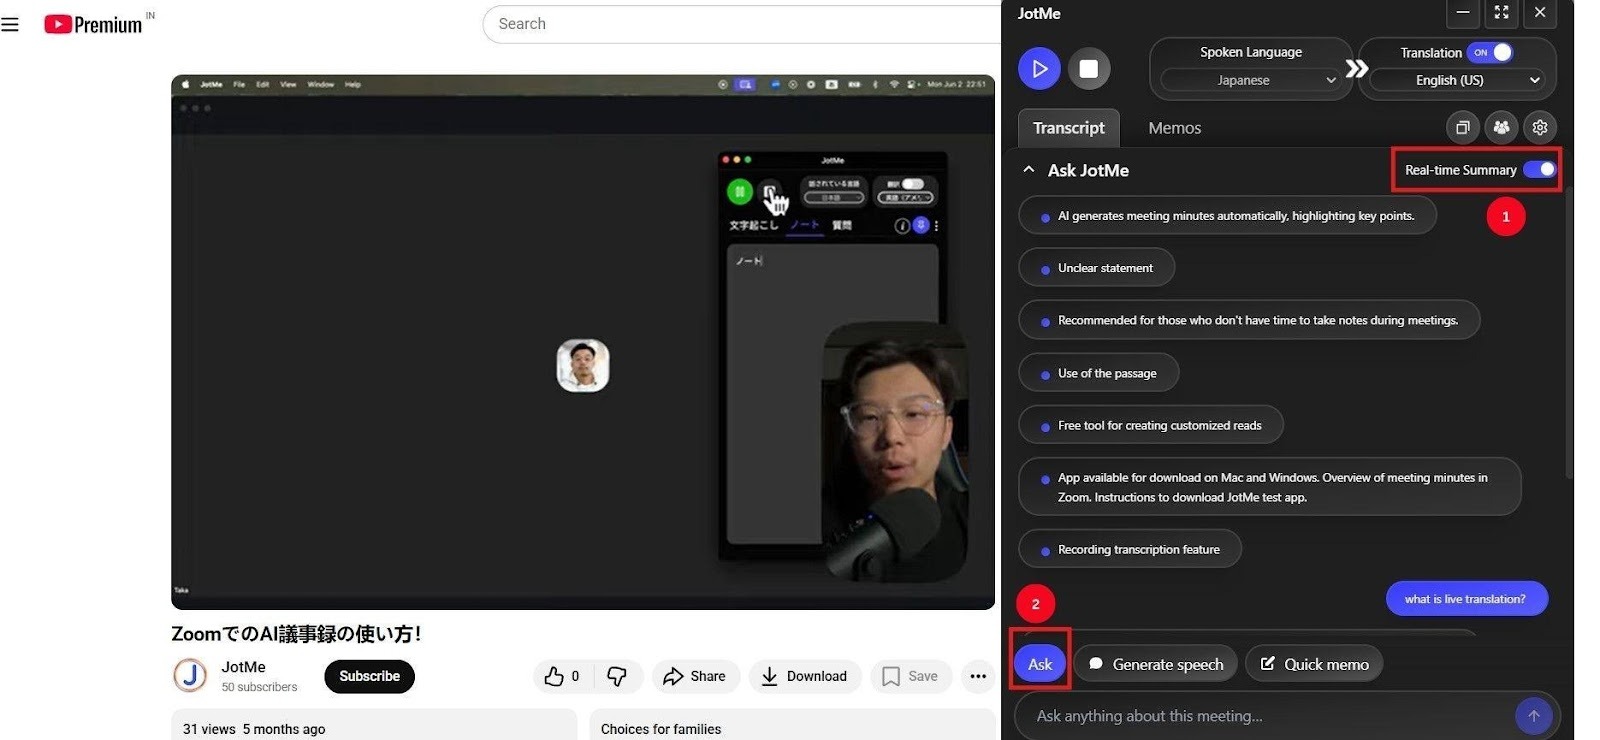Select 'Free tool for creating customized reads'
Image resolution: width=1600 pixels, height=740 pixels.
pyautogui.click(x=1150, y=425)
